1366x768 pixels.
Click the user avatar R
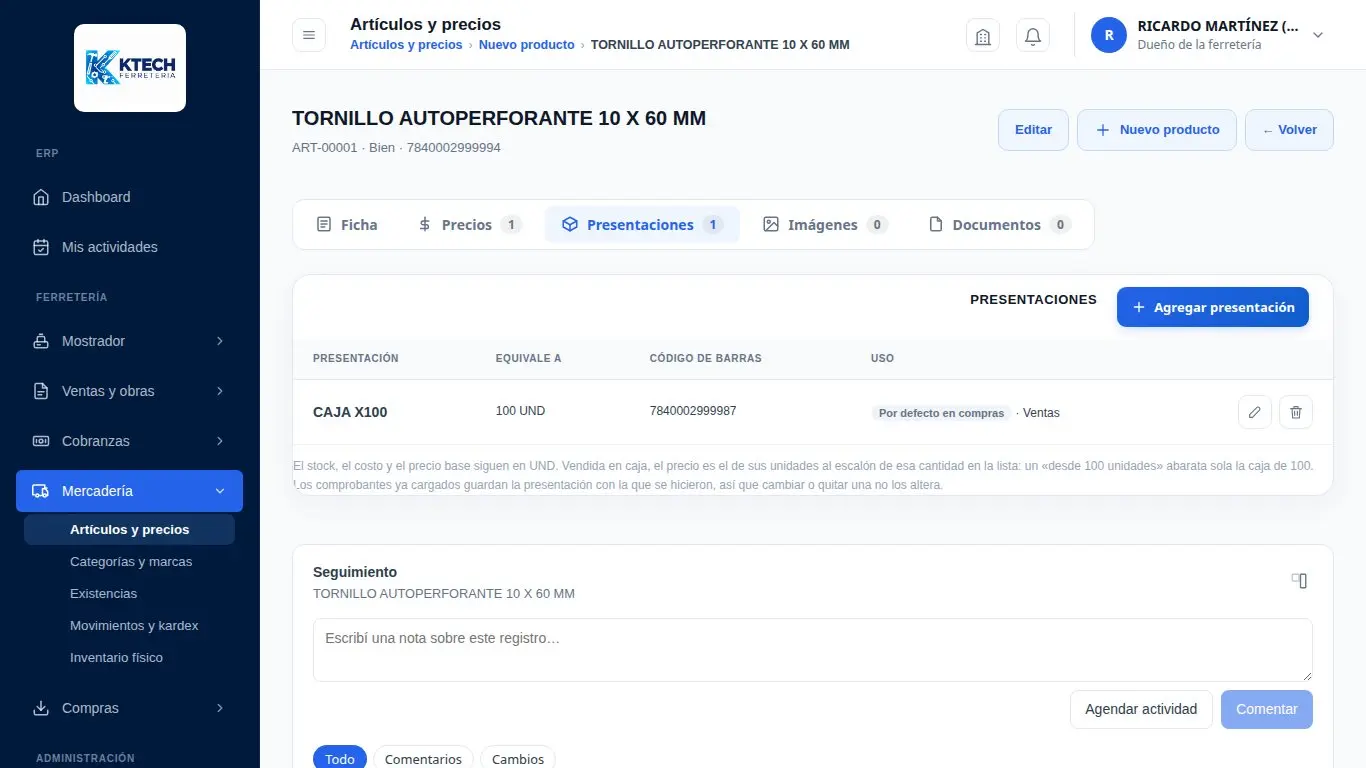click(x=1109, y=35)
